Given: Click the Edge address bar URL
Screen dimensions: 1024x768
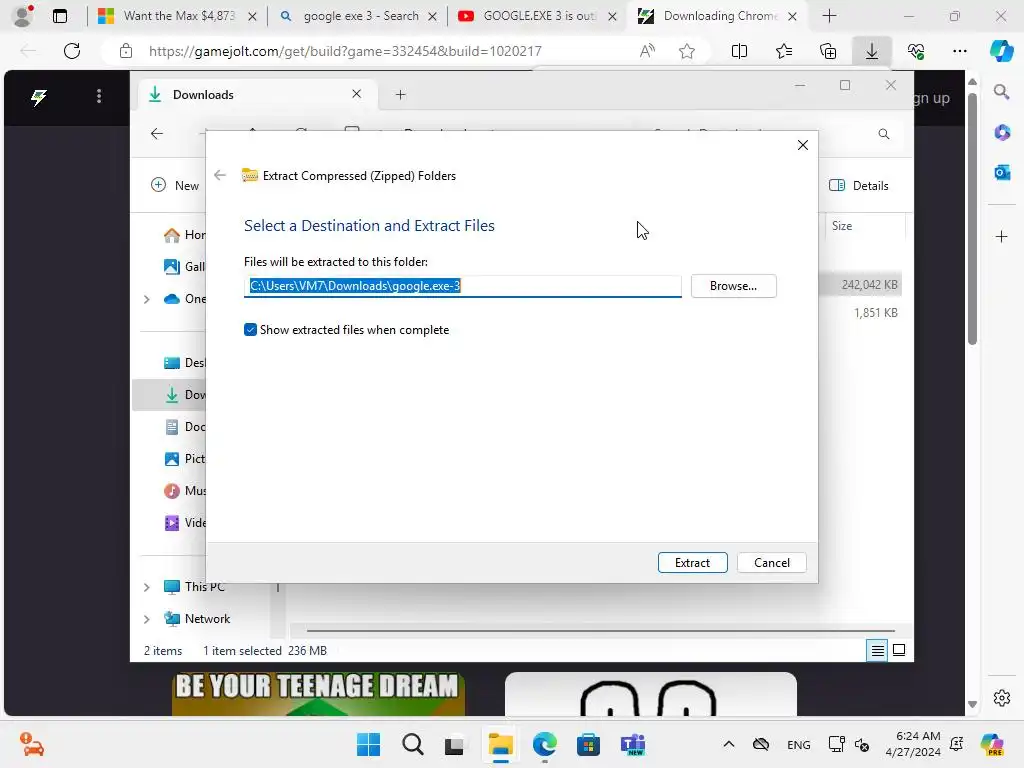Looking at the screenshot, I should (x=345, y=51).
